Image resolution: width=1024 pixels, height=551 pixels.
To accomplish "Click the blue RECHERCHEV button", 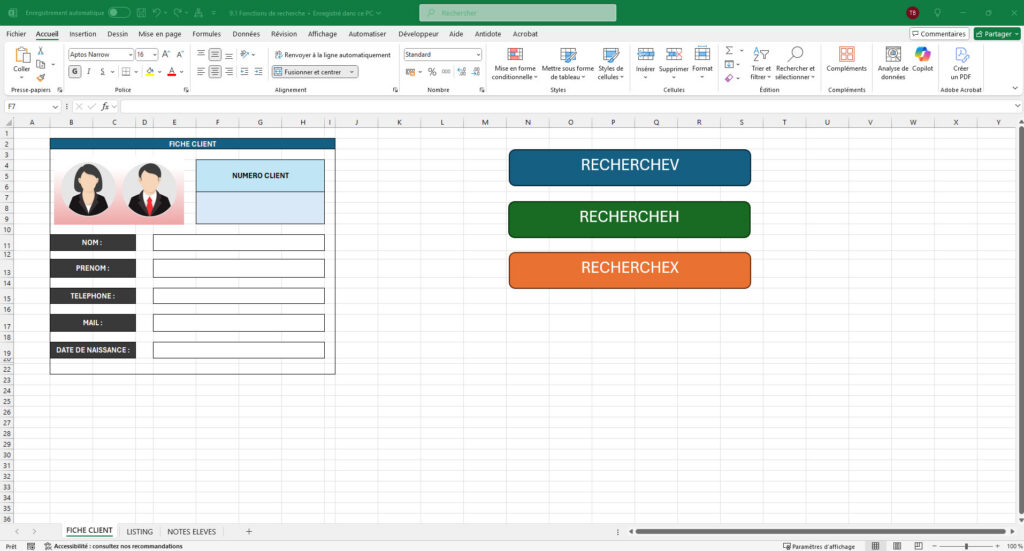I will point(629,167).
